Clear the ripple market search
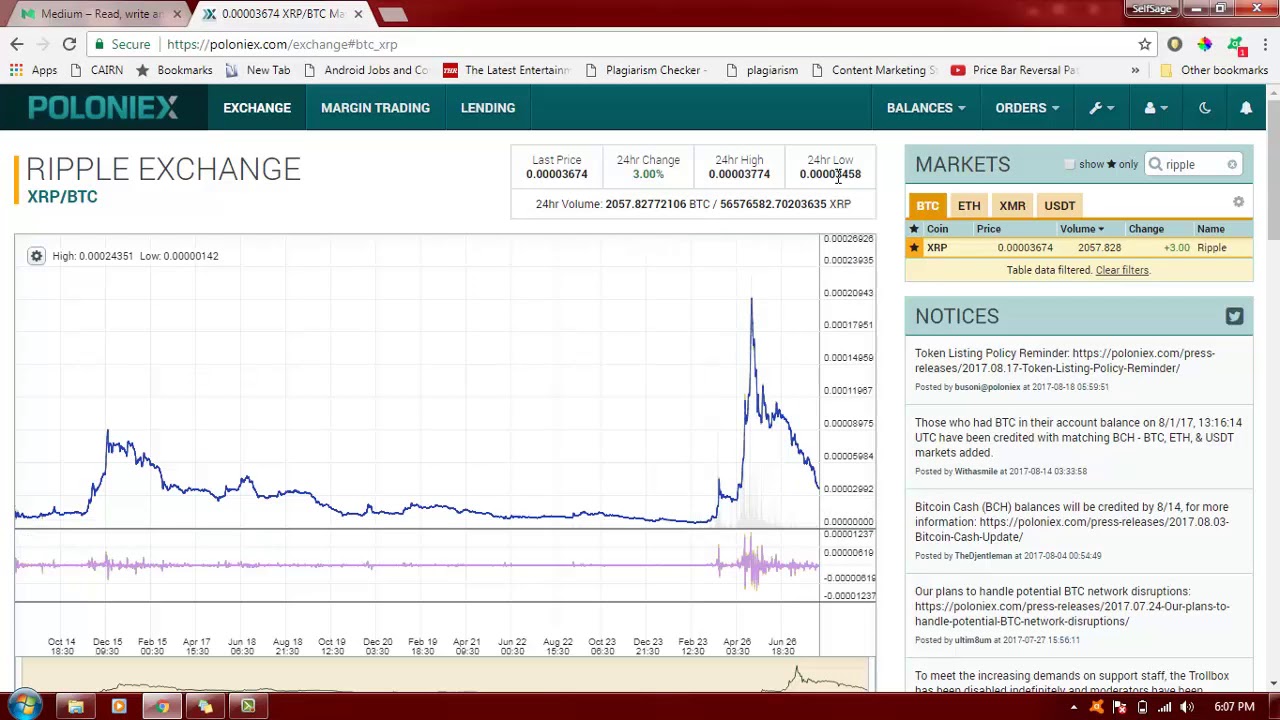This screenshot has height=720, width=1280. [x=1232, y=165]
